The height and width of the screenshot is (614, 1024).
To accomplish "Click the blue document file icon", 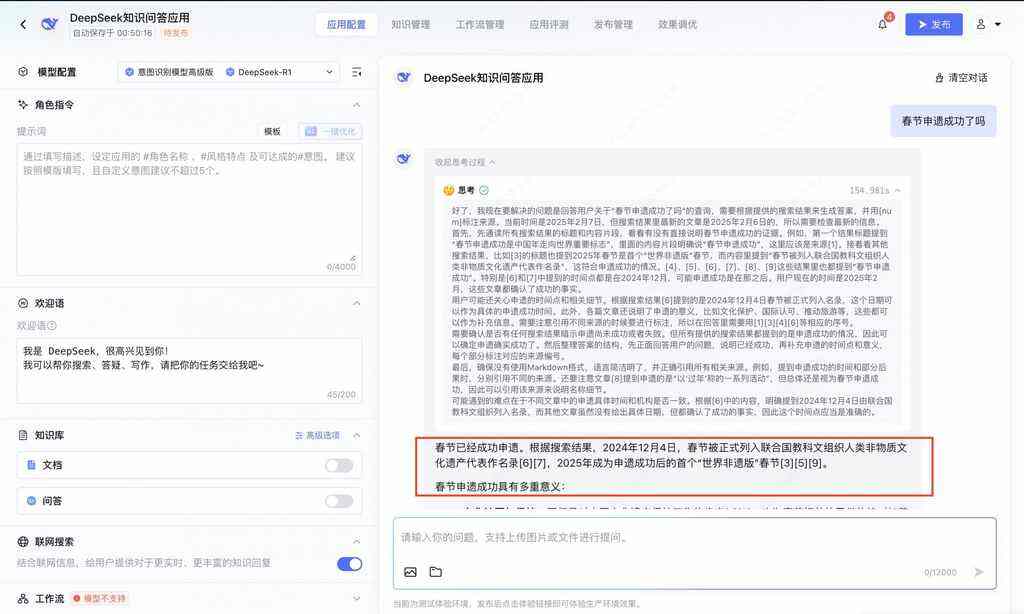I will point(31,465).
